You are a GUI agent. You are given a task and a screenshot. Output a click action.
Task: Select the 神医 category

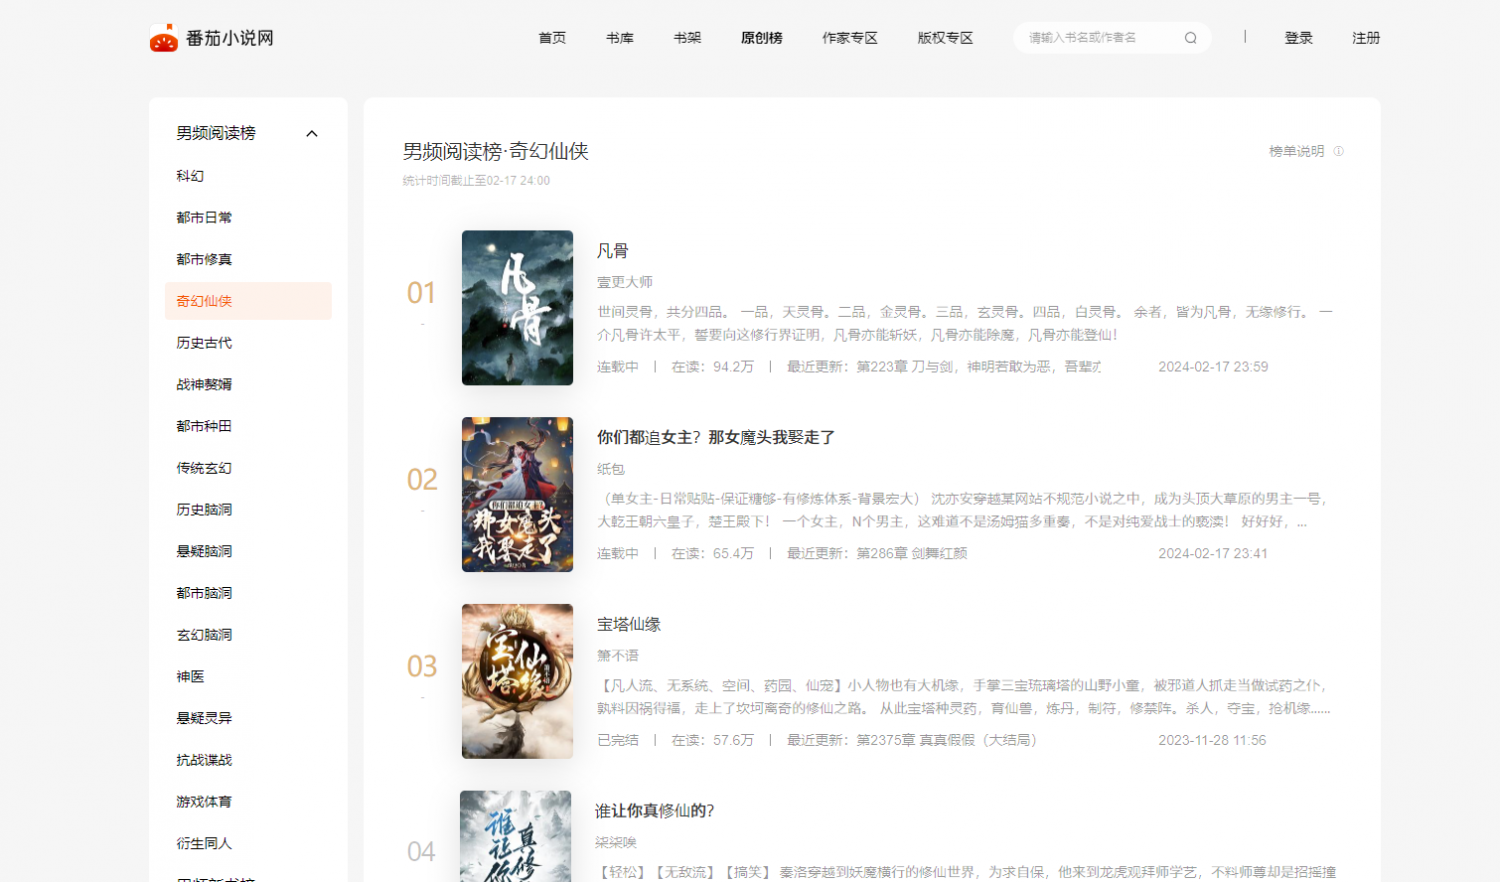(x=190, y=676)
